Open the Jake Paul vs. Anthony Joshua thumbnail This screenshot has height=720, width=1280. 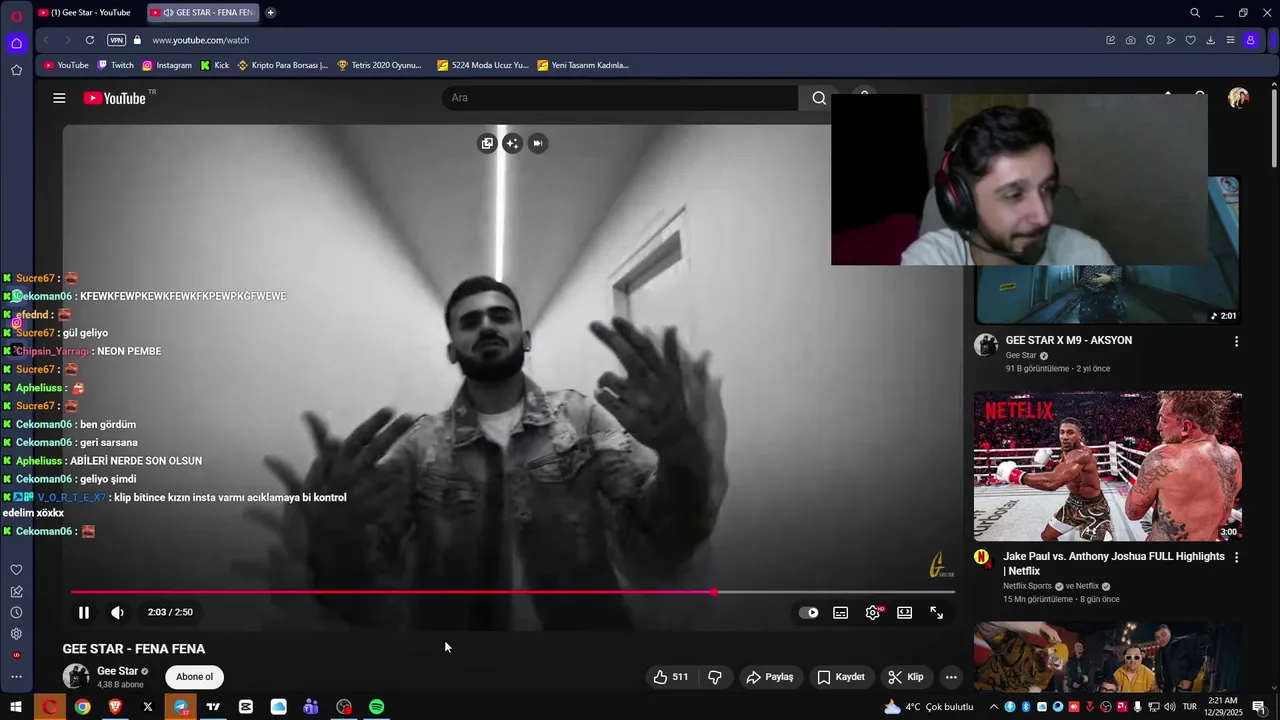coord(1108,466)
